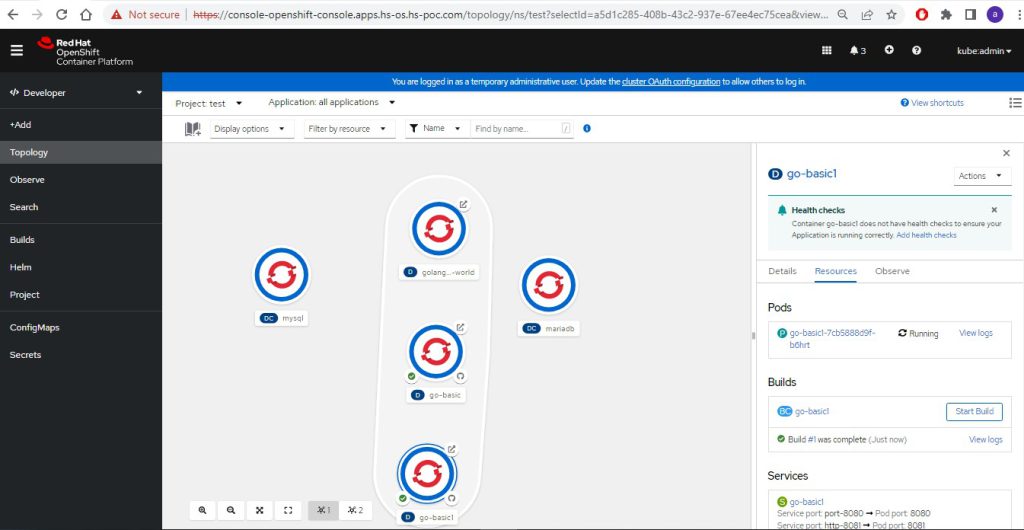
Task: Switch to Resources tab
Action: coord(835,271)
